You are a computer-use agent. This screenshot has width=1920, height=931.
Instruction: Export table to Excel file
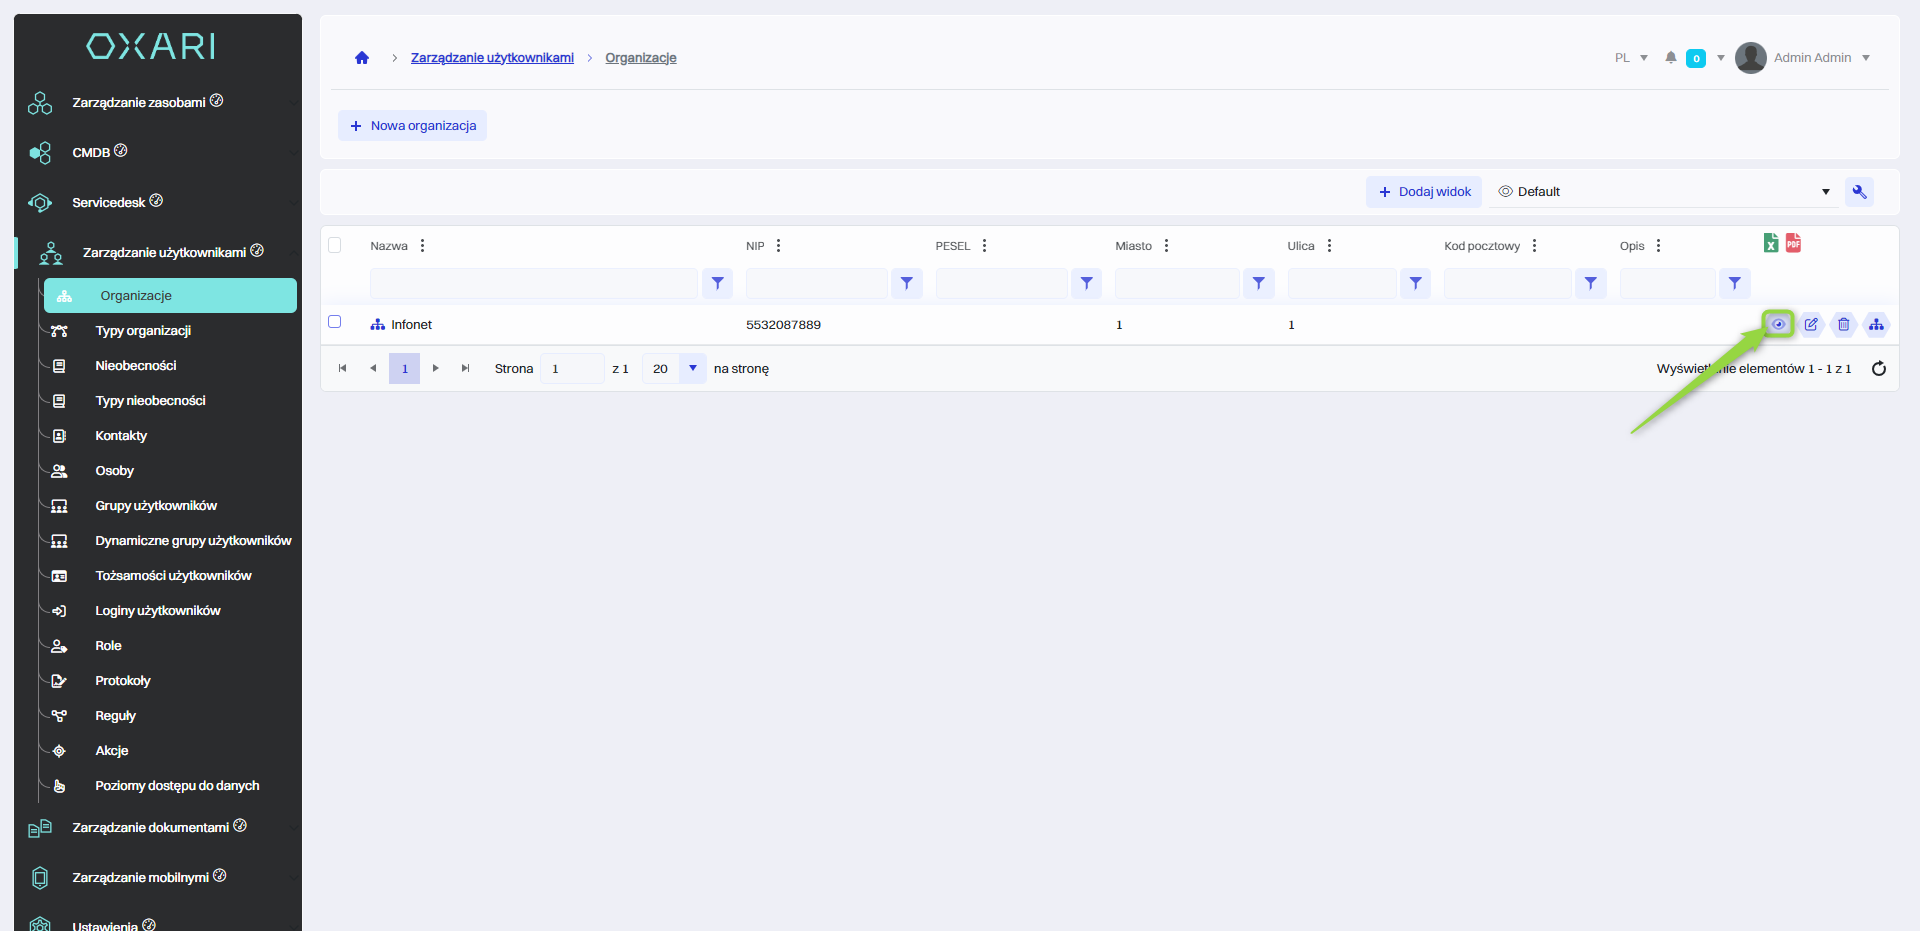tap(1771, 243)
